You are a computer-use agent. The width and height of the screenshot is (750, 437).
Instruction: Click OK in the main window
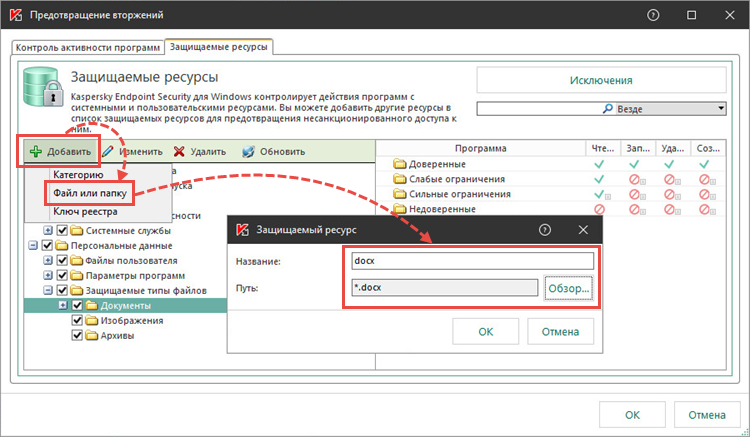click(x=632, y=415)
